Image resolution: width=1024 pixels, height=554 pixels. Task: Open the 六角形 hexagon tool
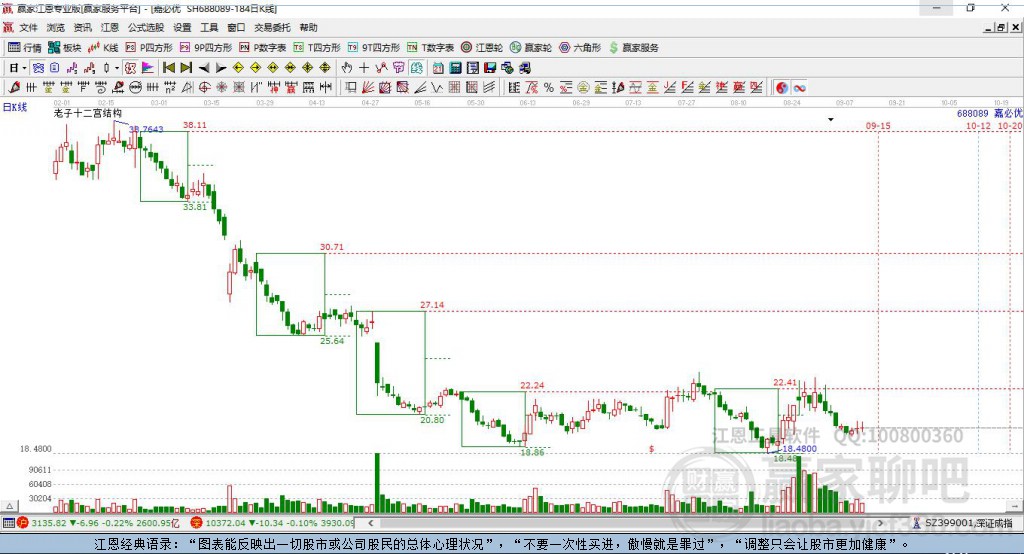tap(580, 48)
